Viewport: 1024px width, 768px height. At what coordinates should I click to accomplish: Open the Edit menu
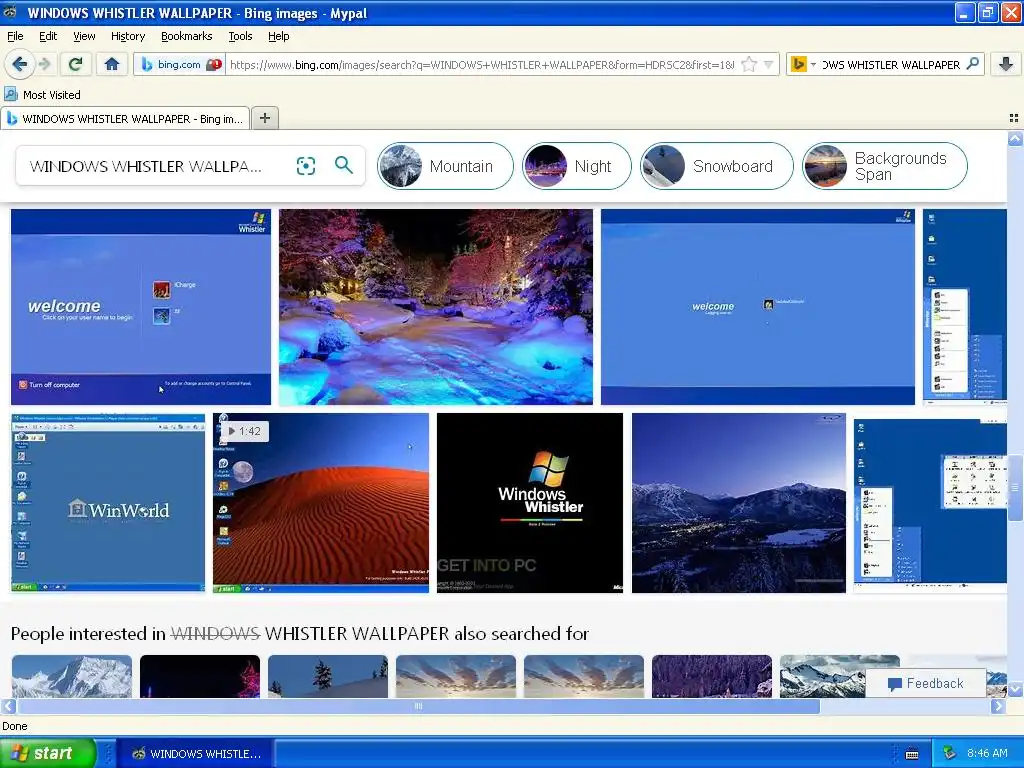coord(48,36)
